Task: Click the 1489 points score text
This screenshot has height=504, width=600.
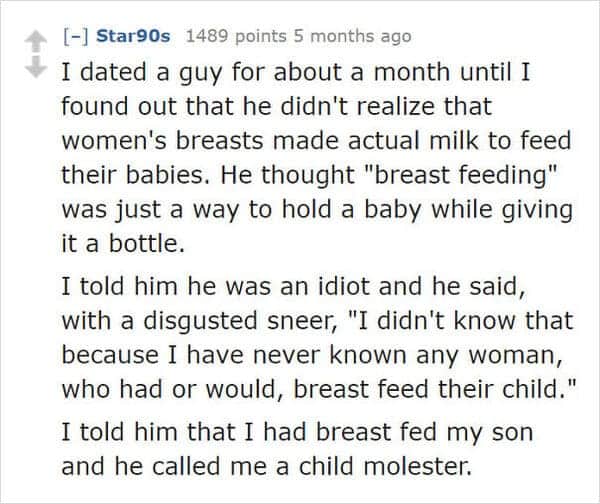Action: click(236, 36)
